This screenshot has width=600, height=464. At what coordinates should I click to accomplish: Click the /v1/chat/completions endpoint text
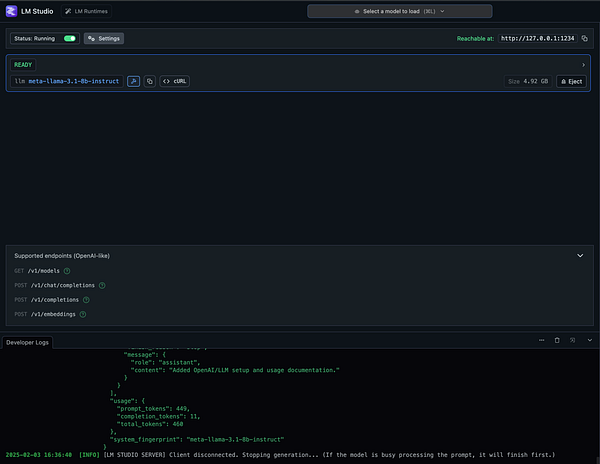(x=62, y=285)
